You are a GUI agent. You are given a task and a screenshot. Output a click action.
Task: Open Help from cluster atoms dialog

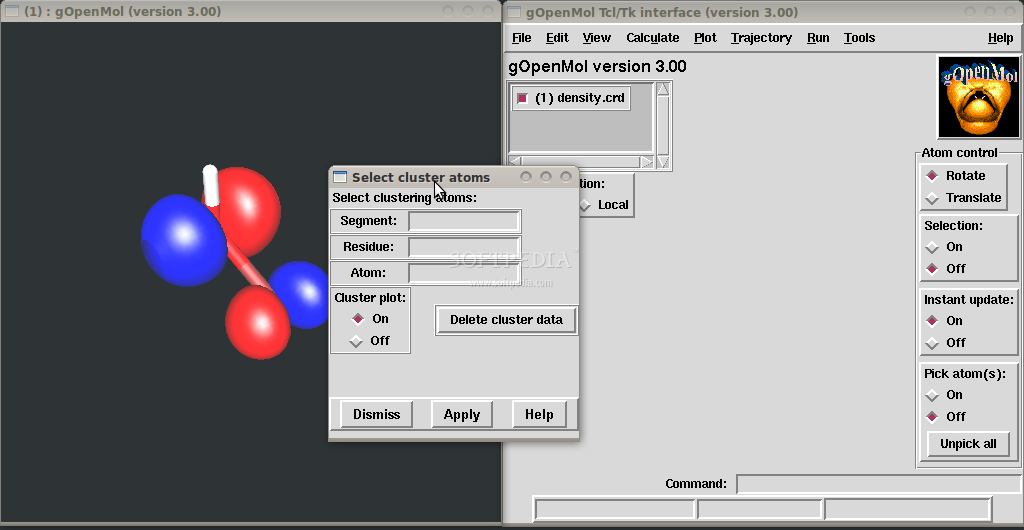(539, 414)
